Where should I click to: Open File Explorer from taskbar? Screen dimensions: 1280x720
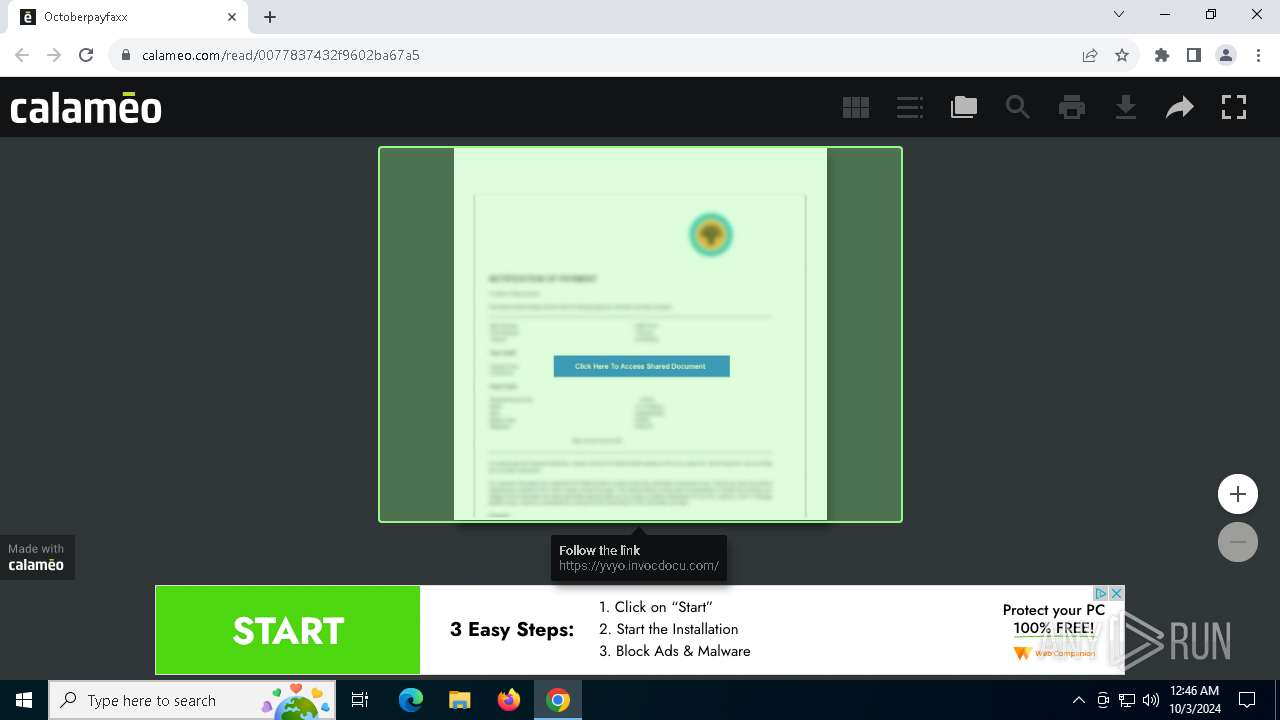click(x=459, y=700)
